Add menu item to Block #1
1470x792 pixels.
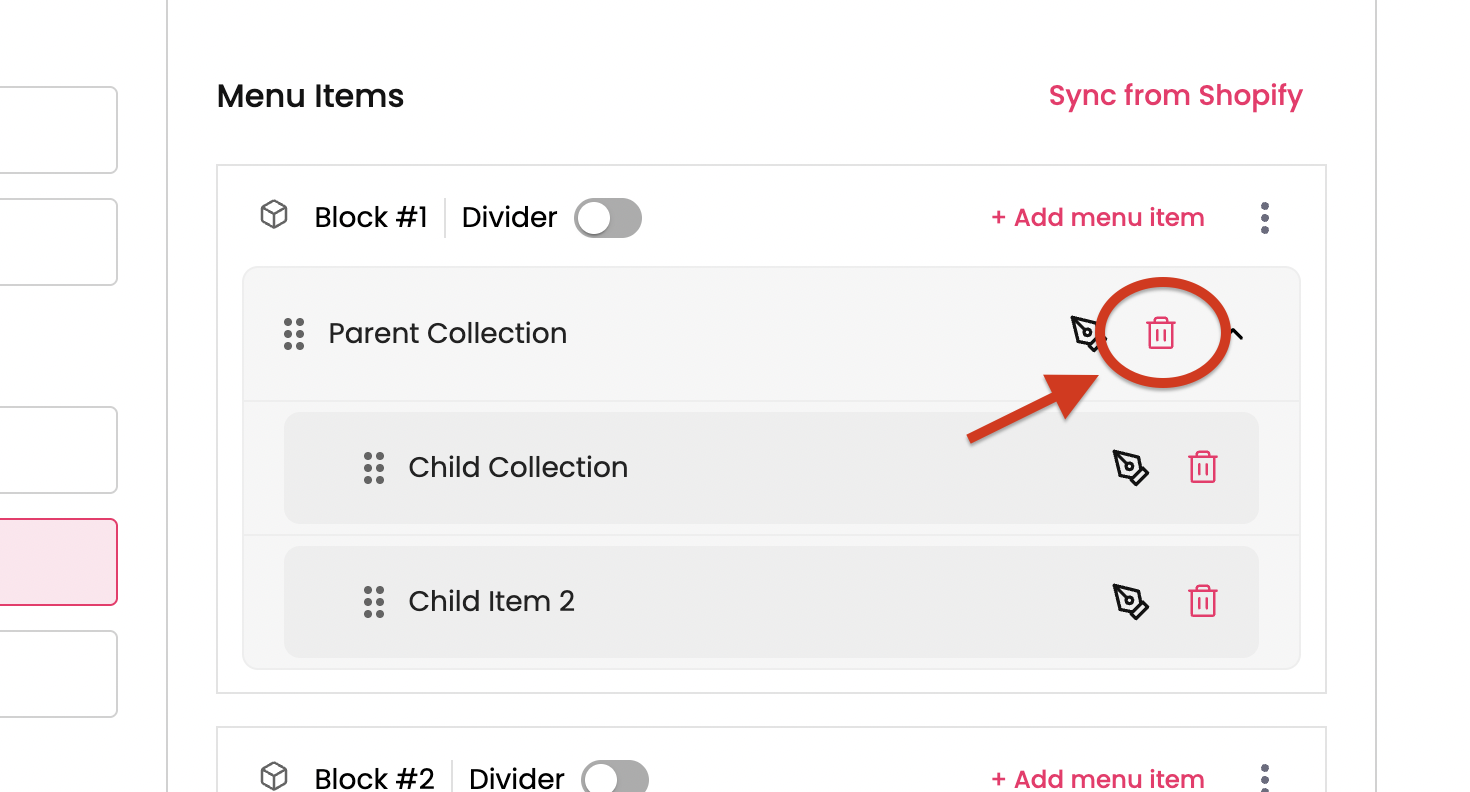[x=1097, y=218]
